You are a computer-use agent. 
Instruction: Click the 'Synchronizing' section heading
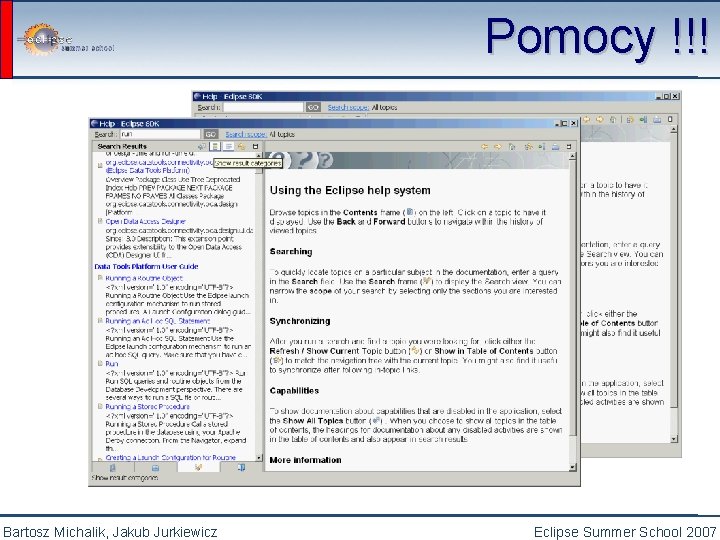click(x=300, y=321)
